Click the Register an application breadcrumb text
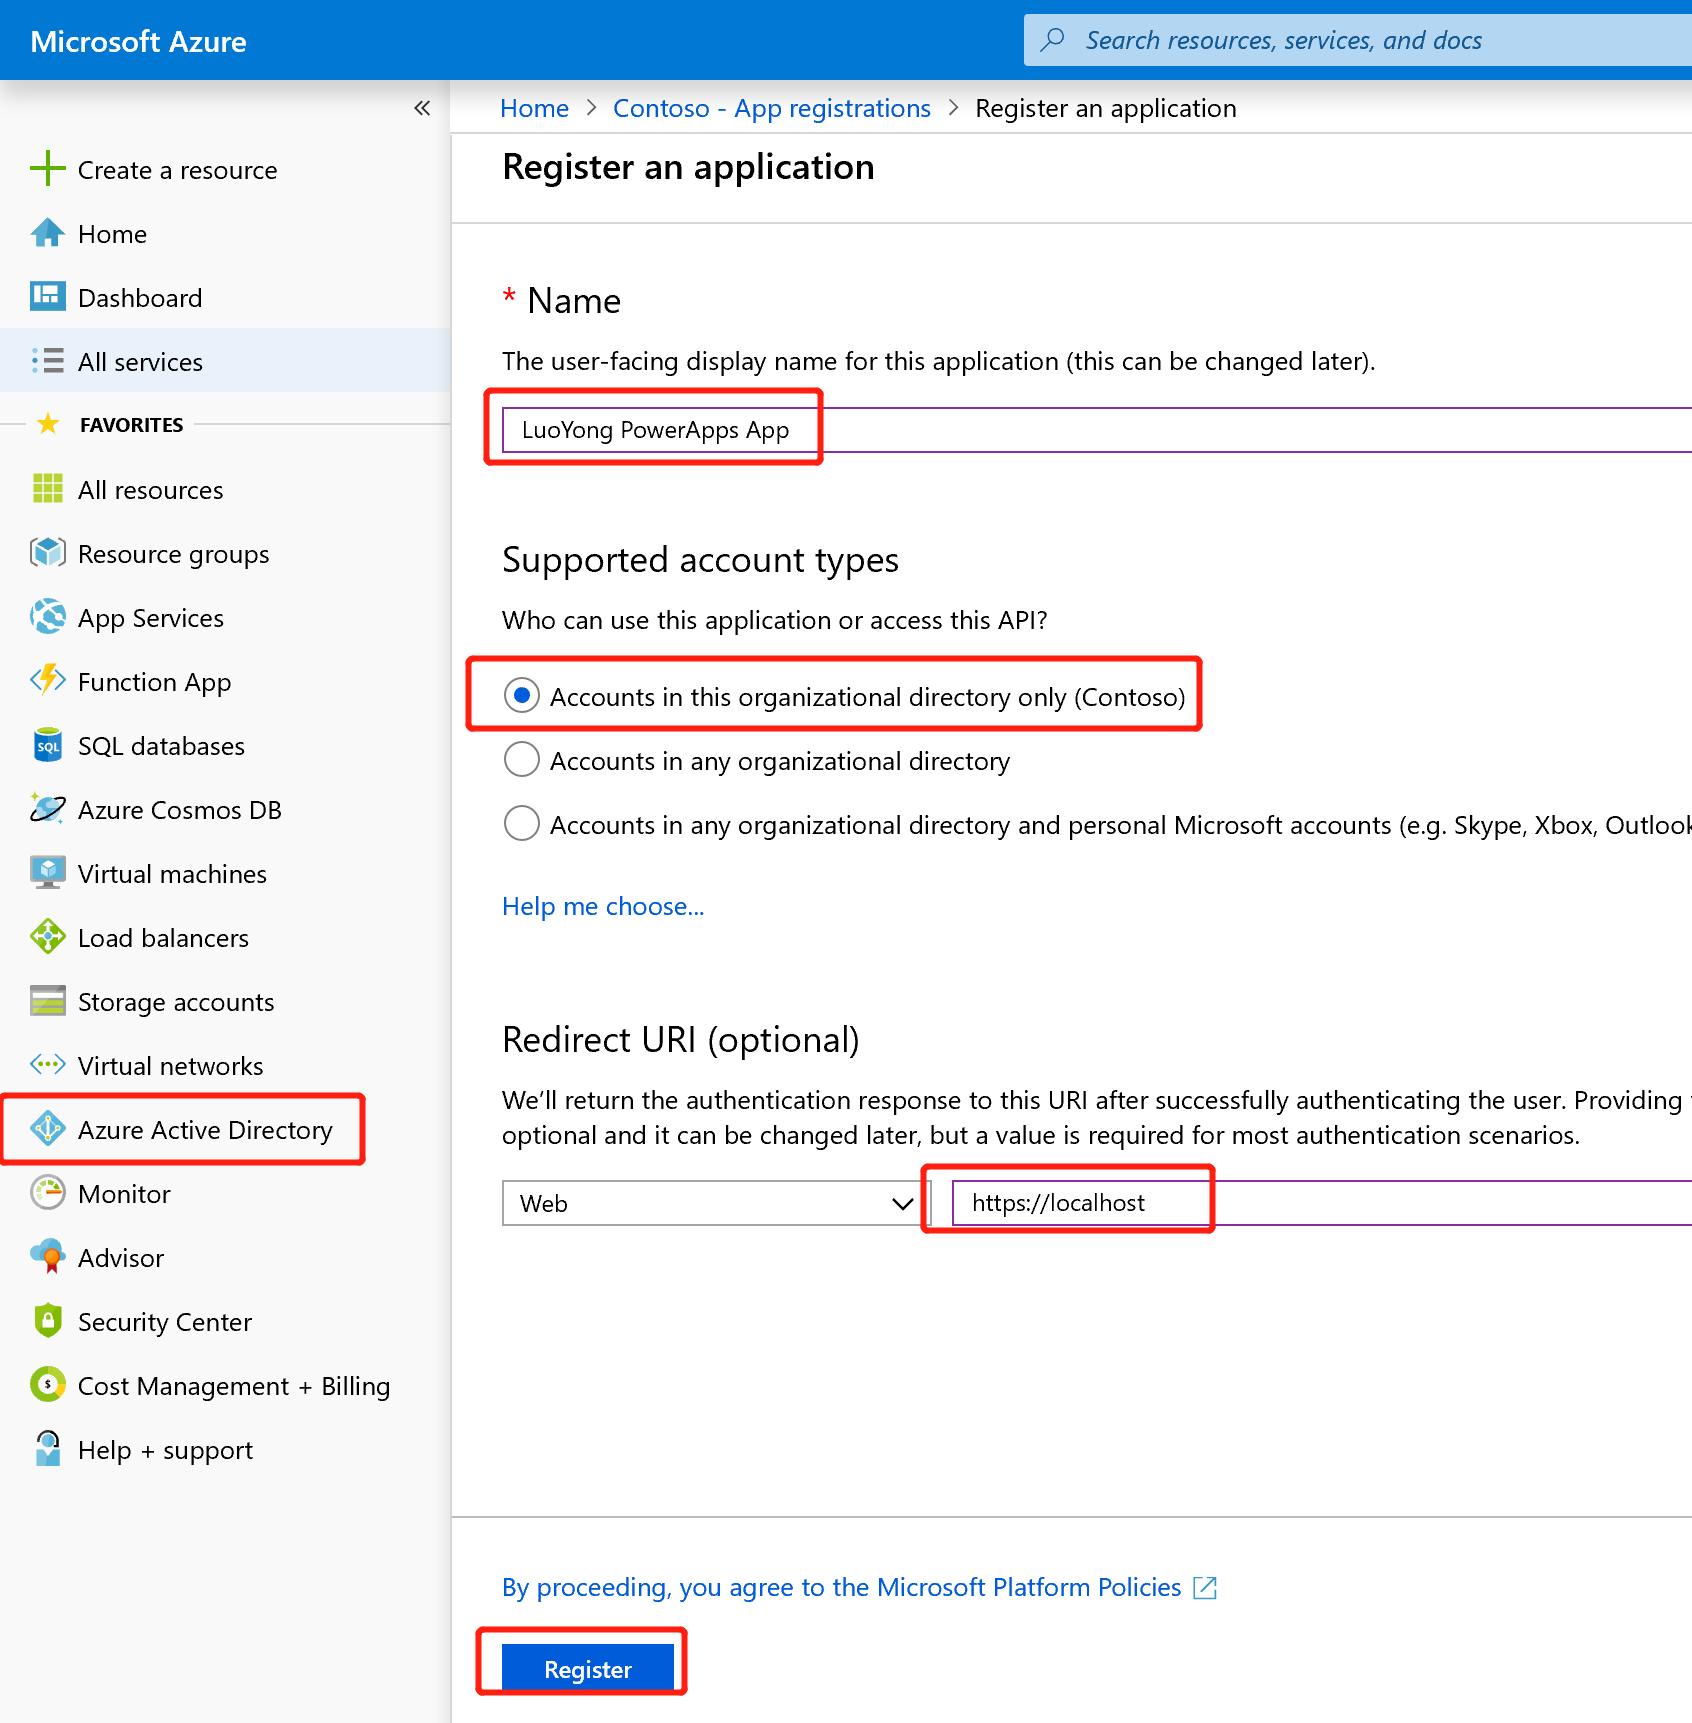The height and width of the screenshot is (1723, 1692). coord(1106,108)
